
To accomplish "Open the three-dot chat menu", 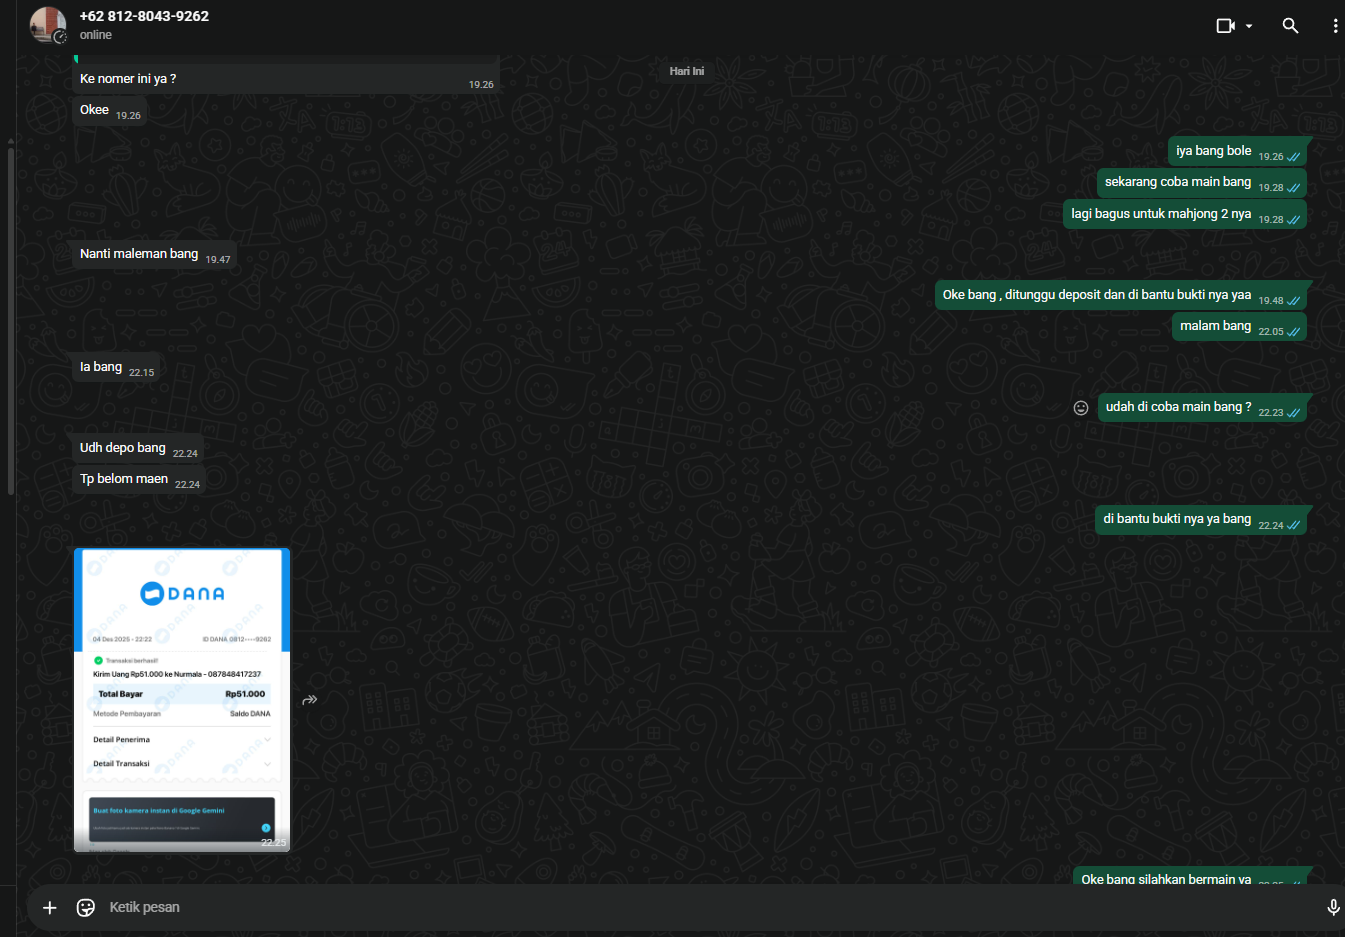I will pos(1335,26).
